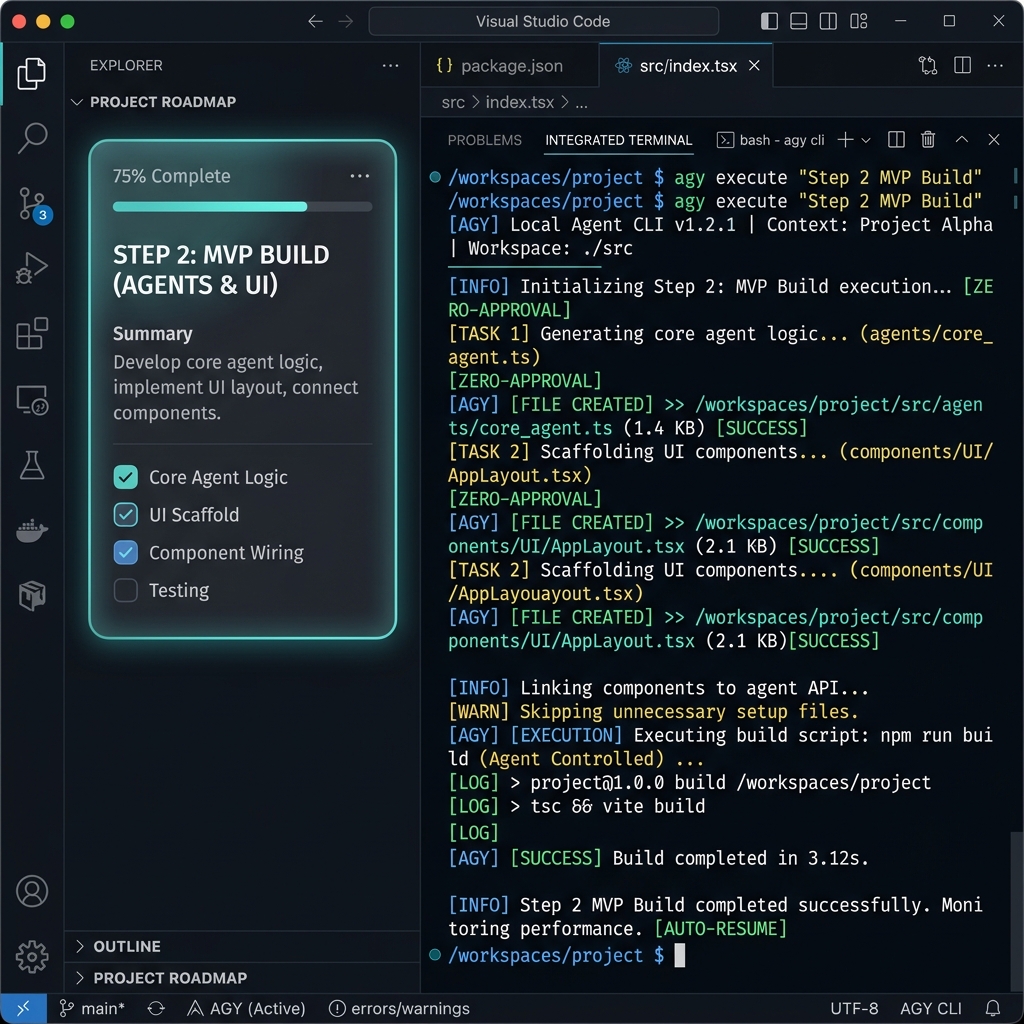Synchronize changes icon in status bar

point(156,1009)
